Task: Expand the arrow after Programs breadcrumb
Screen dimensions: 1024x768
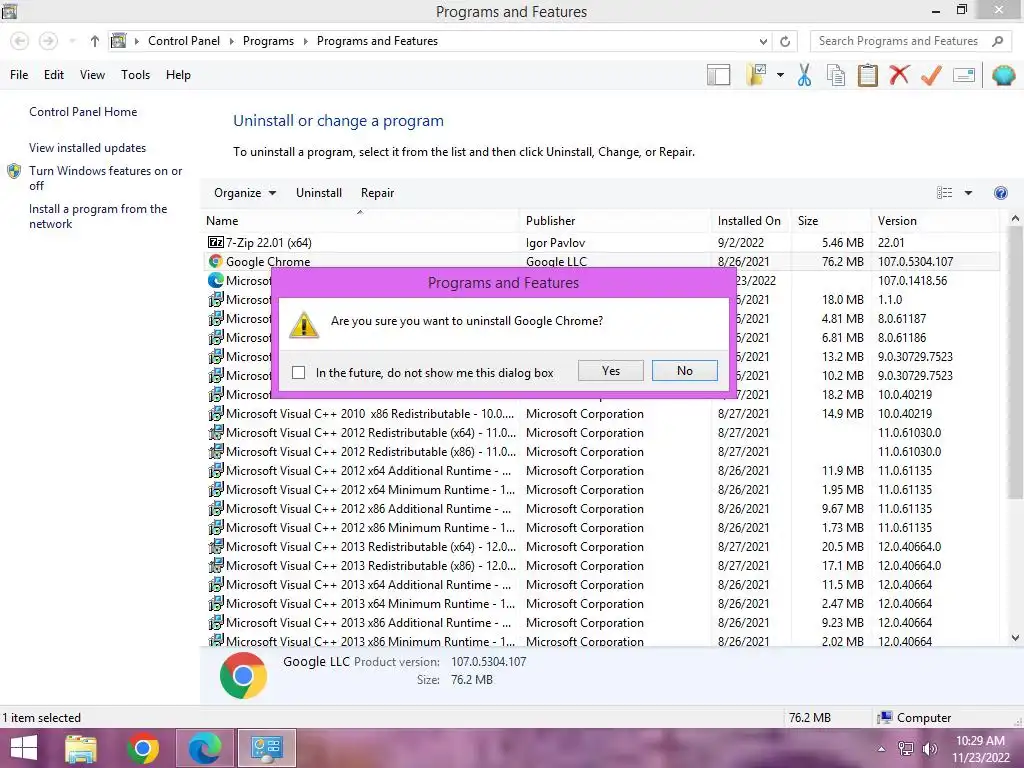Action: 305,41
